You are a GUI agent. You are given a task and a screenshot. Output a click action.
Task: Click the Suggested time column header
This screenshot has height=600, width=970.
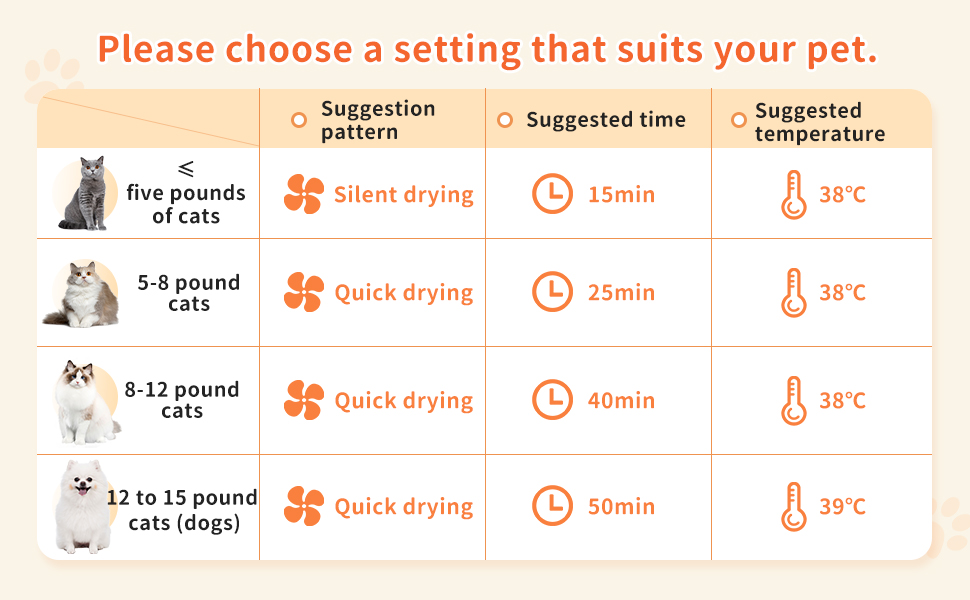coord(606,120)
